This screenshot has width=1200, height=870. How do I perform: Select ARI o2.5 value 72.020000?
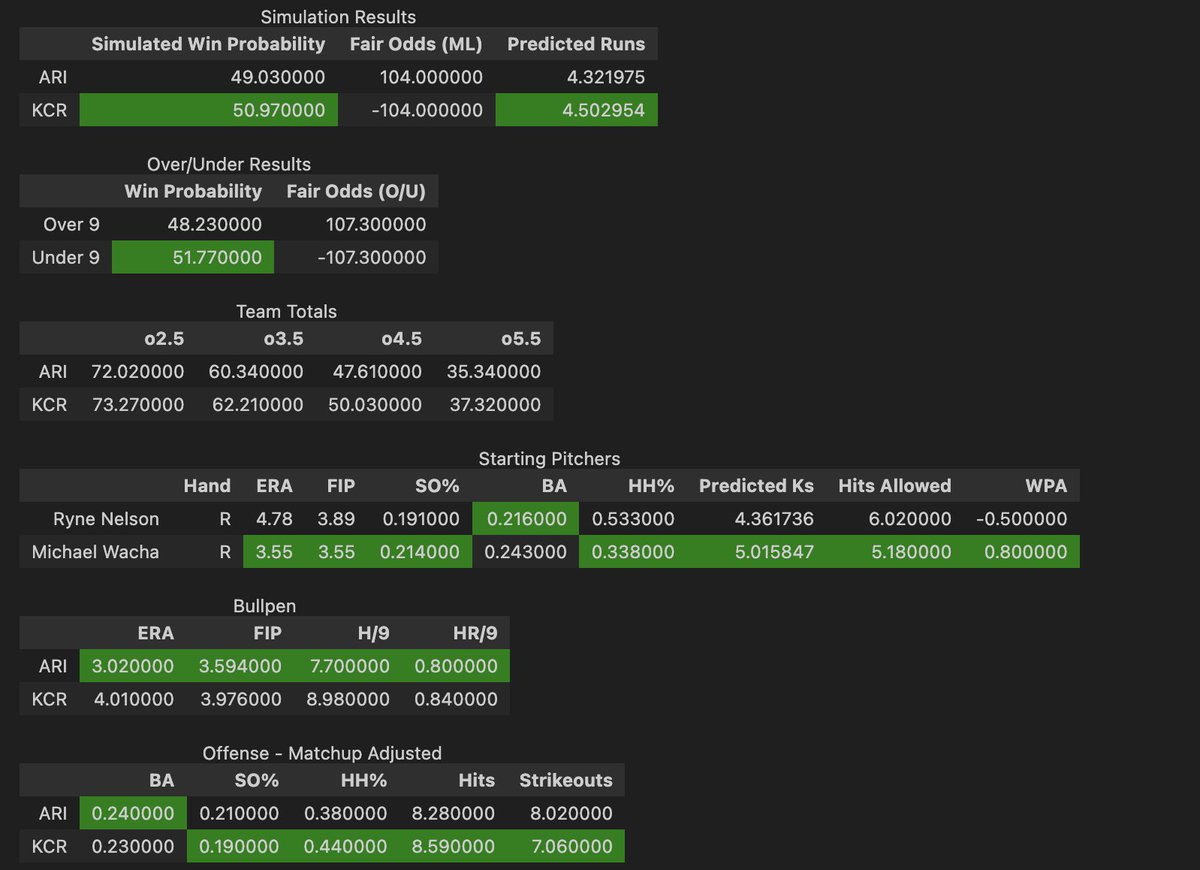pos(138,371)
